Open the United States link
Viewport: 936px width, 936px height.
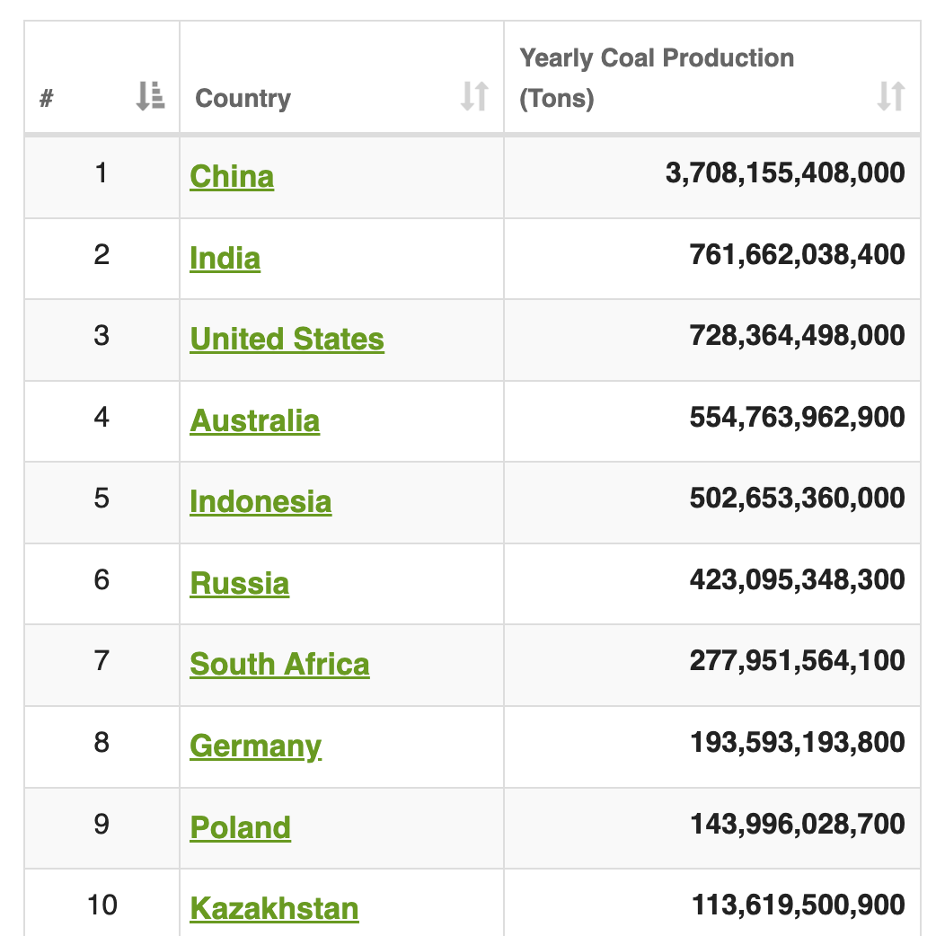(x=287, y=339)
